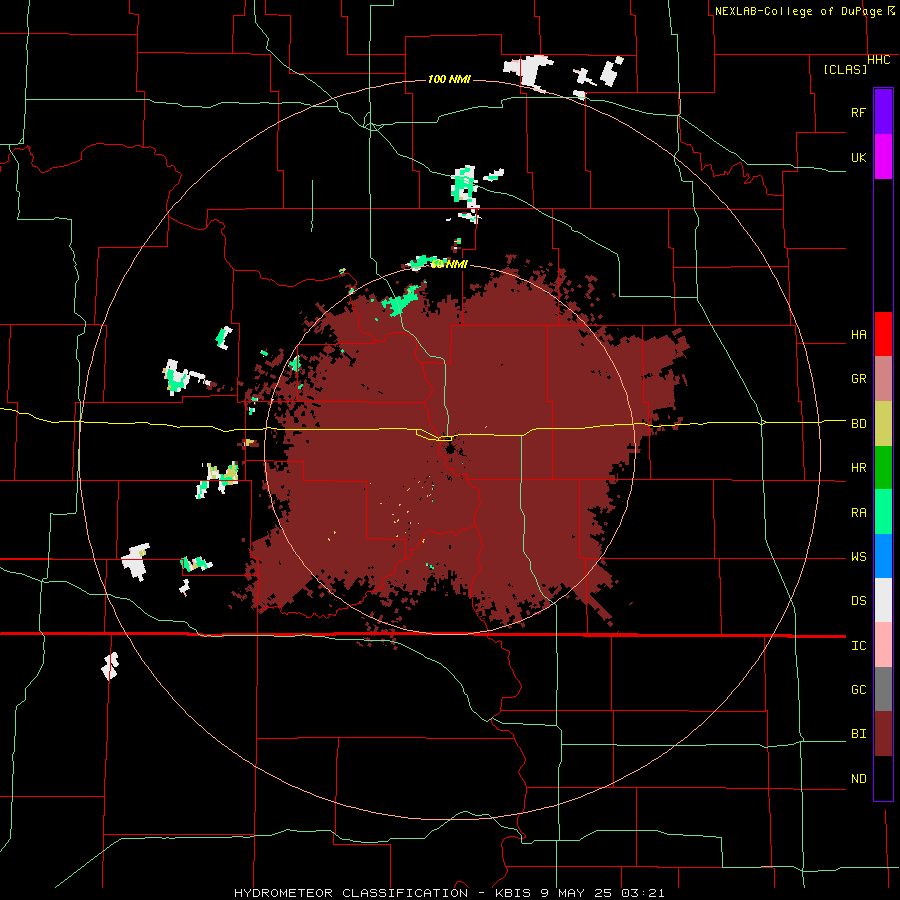Click the 100 NMI range ring label
The width and height of the screenshot is (900, 900).
(449, 79)
